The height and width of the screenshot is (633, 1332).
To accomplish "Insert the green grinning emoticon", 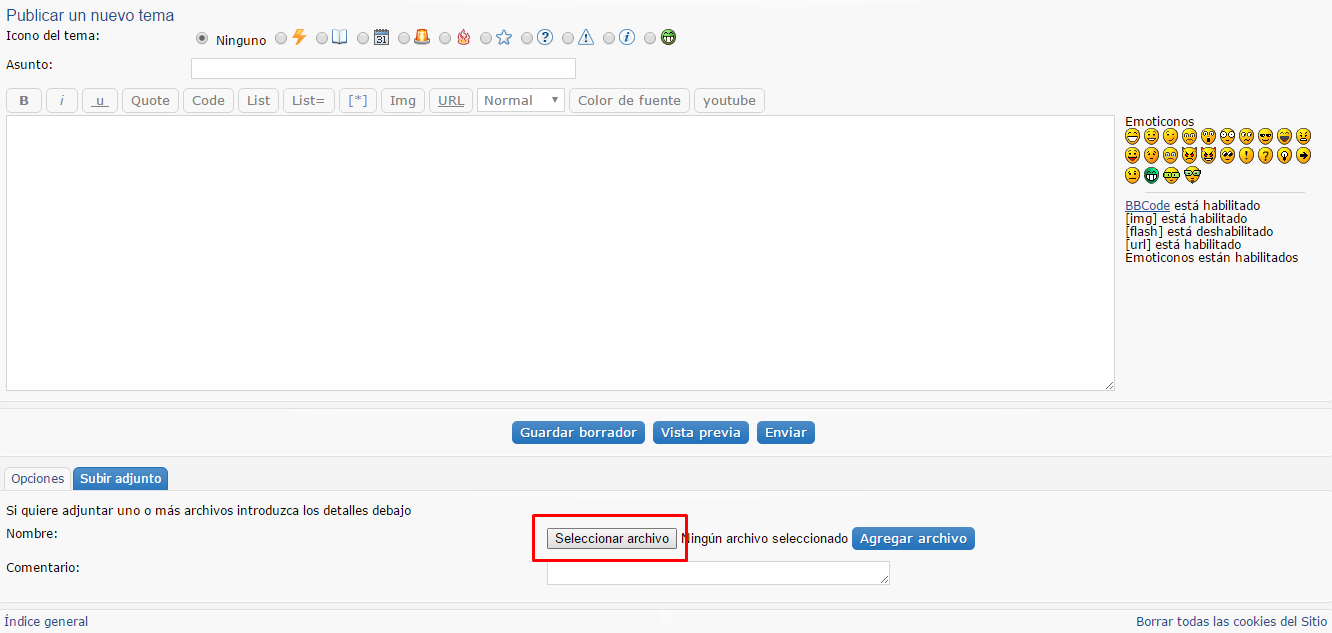I will 1151,176.
